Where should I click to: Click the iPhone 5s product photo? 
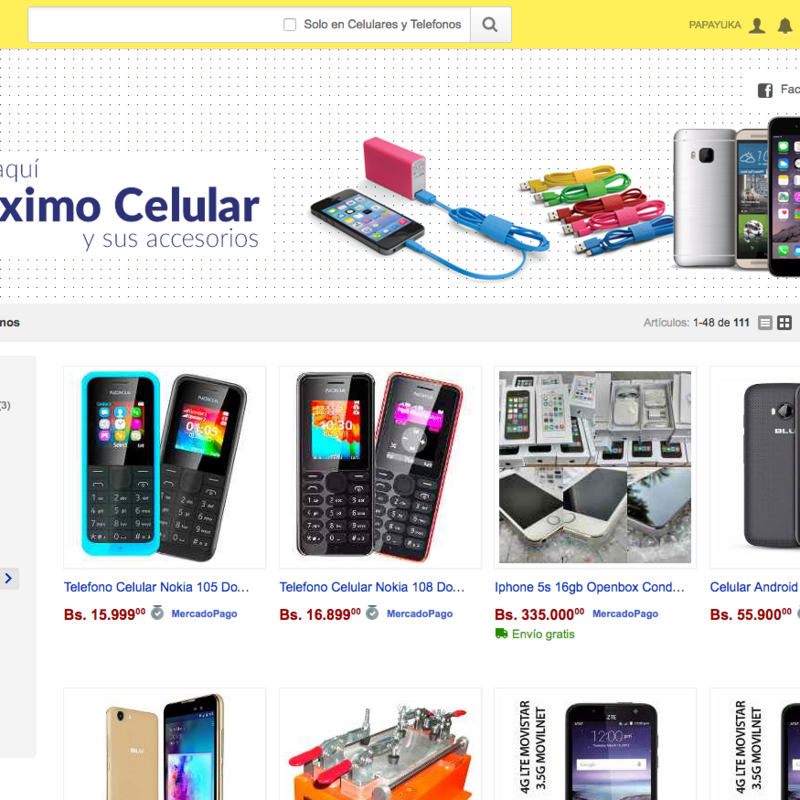click(595, 467)
